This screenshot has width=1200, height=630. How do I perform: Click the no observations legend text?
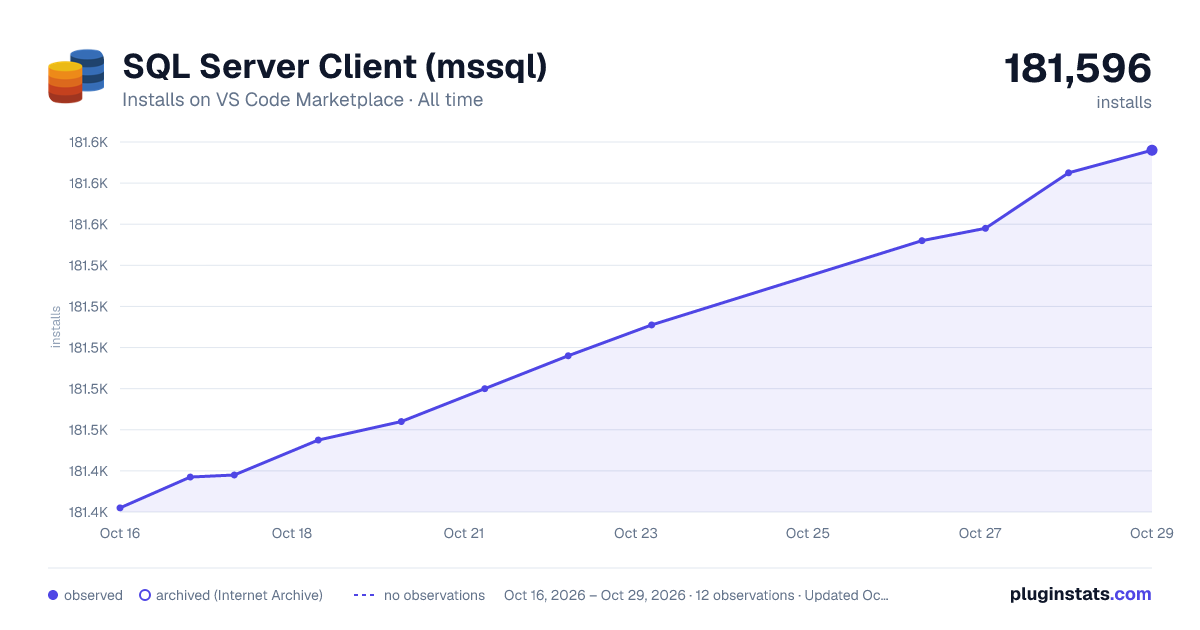pos(434,595)
